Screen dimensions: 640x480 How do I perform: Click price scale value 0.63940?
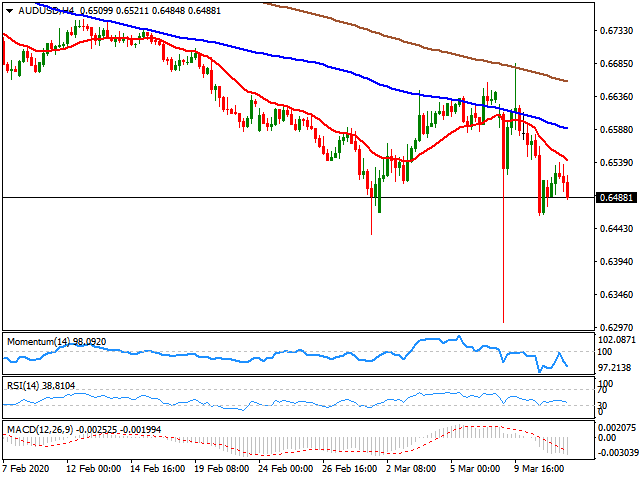tap(616, 262)
